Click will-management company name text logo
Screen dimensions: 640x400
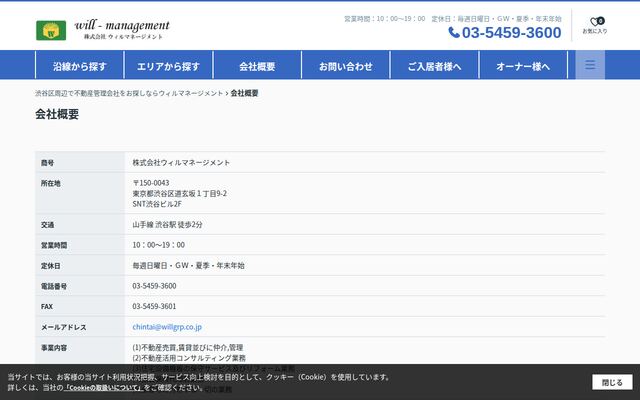122,30
